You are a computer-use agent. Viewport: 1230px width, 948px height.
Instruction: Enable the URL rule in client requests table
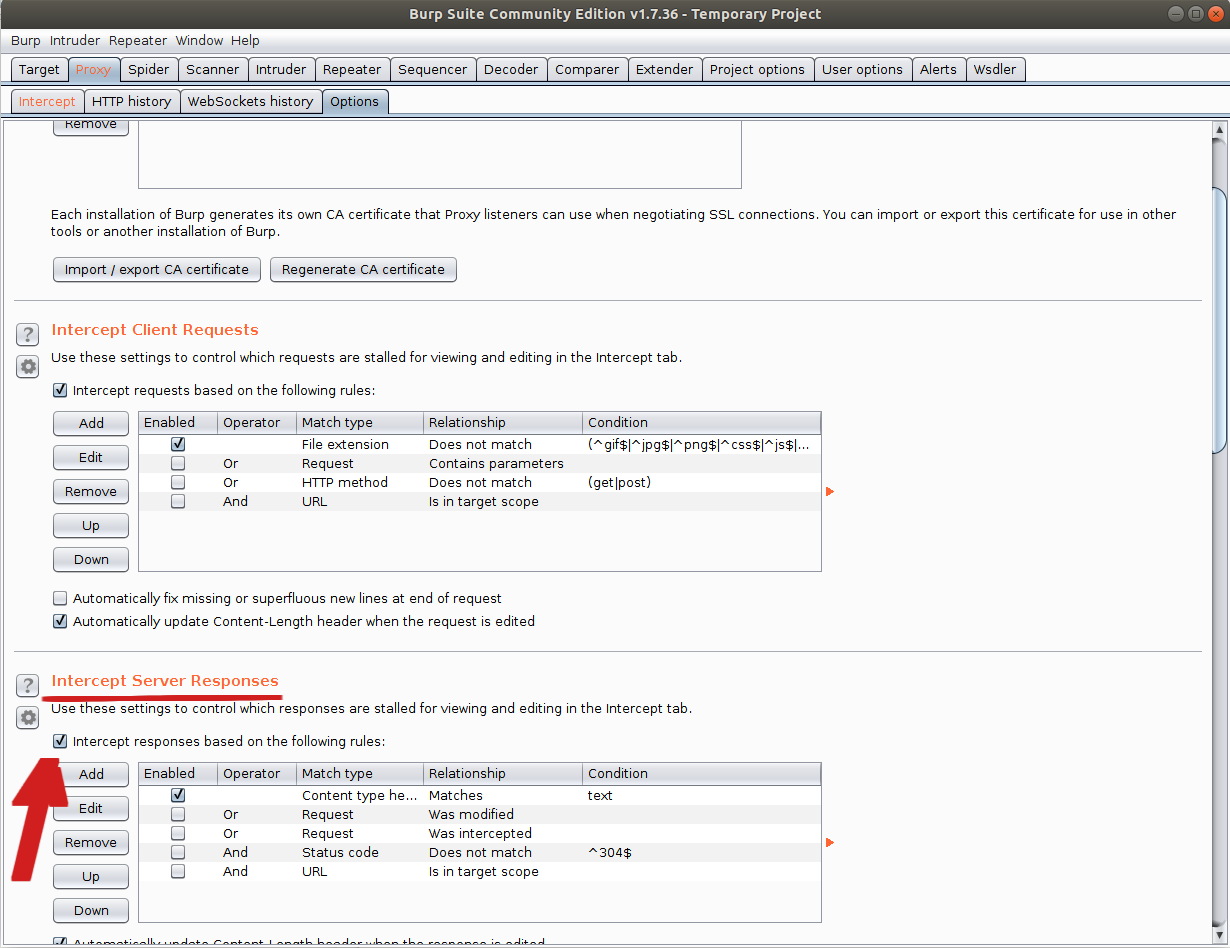[178, 501]
